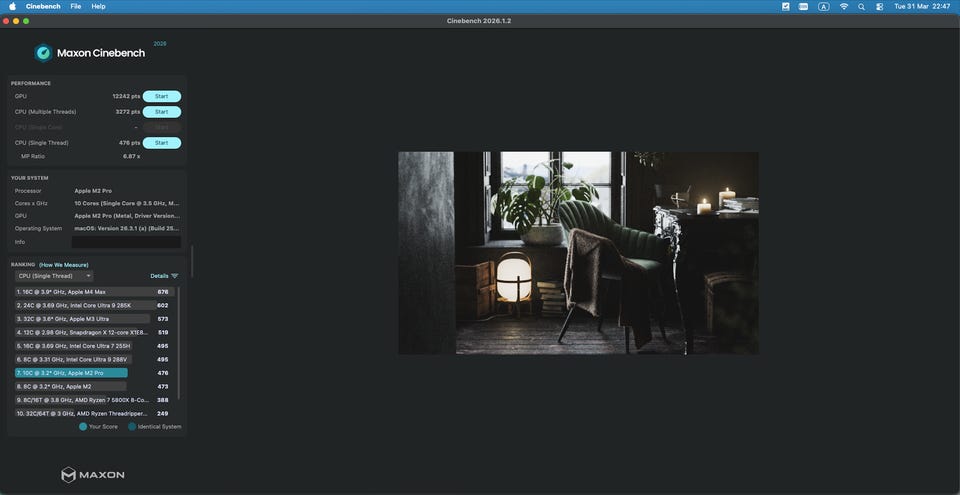Click the Maxon Cinebench logo icon
Screen dimensions: 960x495
(43, 53)
